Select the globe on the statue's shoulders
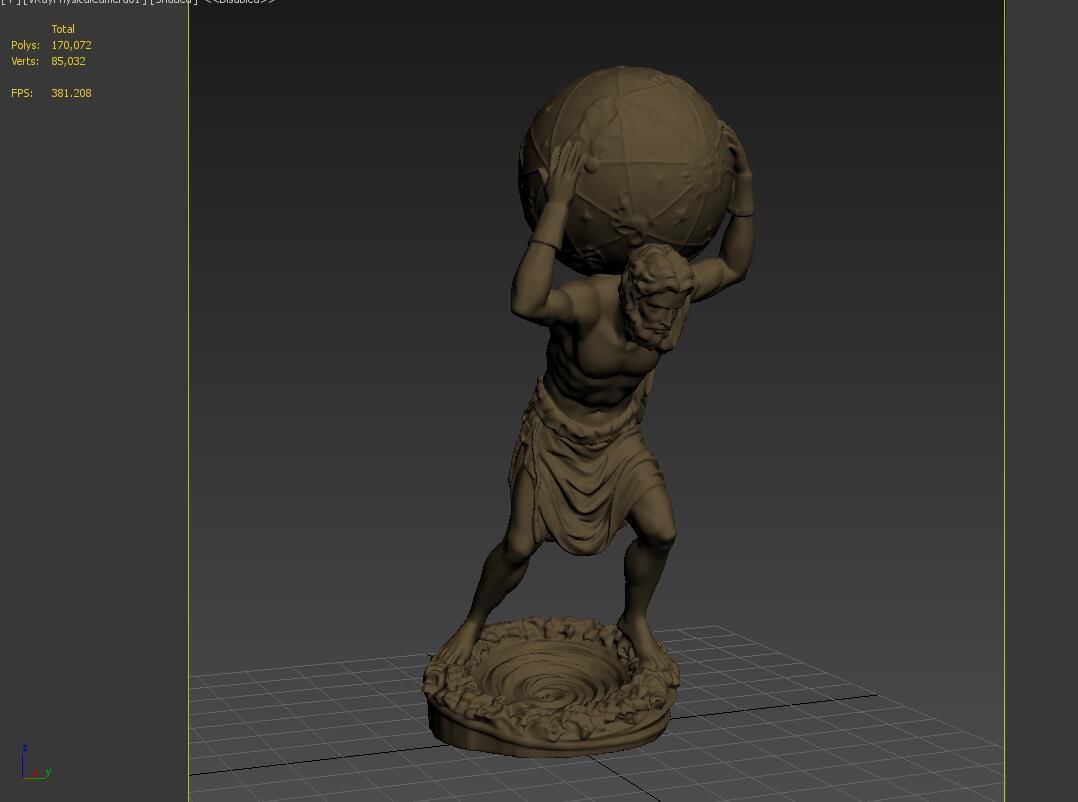The height and width of the screenshot is (802, 1078). click(x=626, y=168)
